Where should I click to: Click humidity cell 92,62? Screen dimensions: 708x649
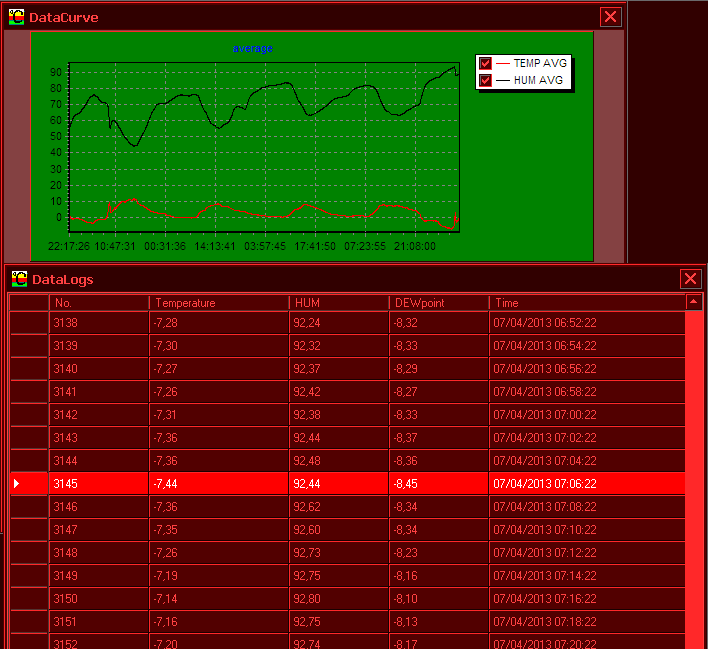[339, 507]
